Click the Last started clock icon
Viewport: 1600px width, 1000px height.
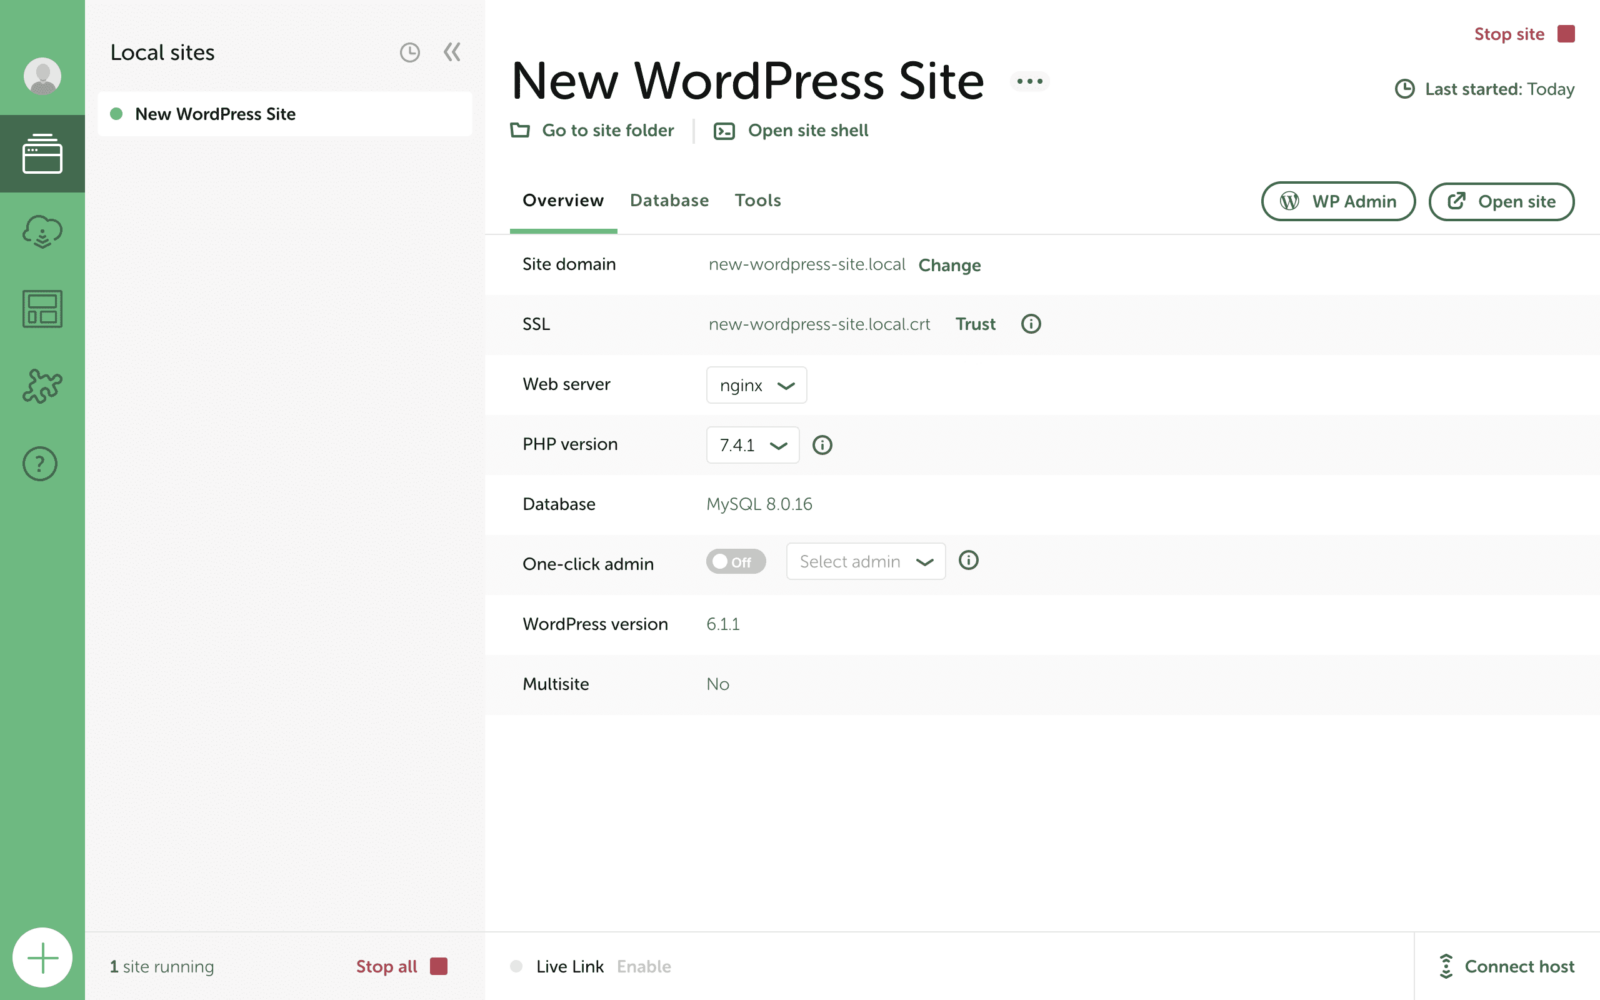click(1405, 89)
